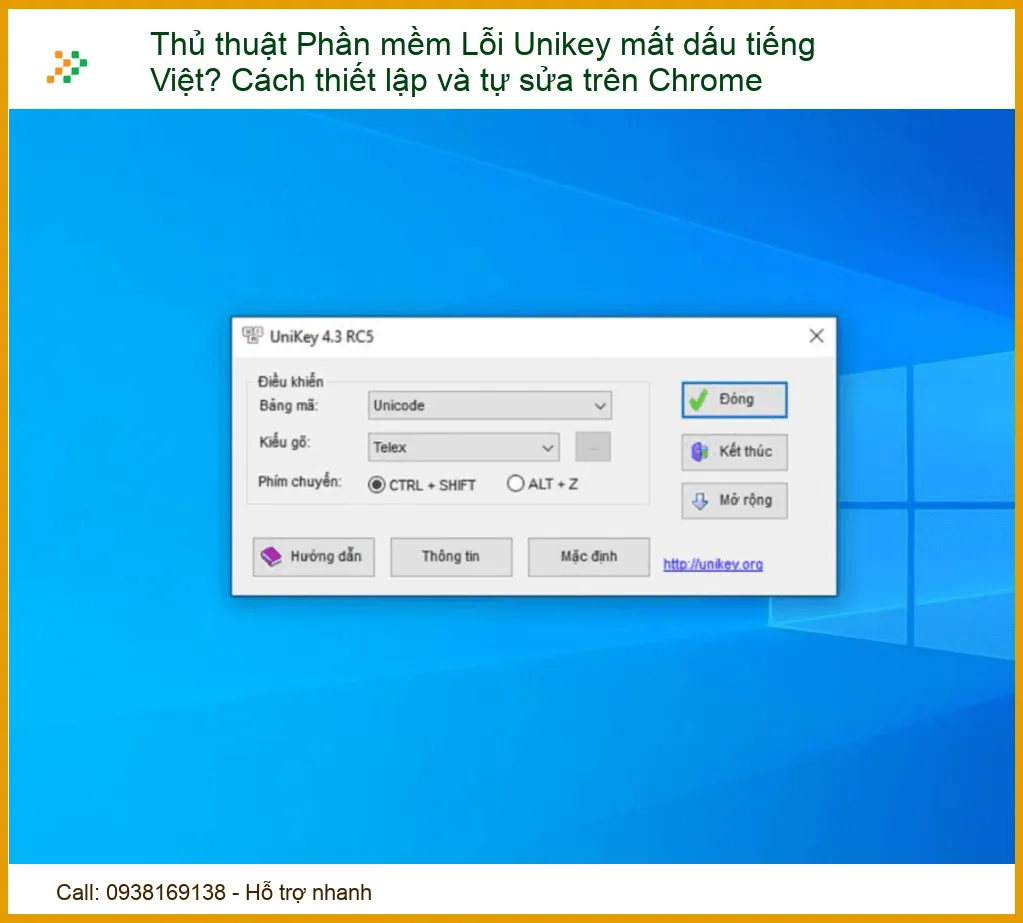The image size is (1023, 923).
Task: Open the http://unikey.org link
Action: [713, 564]
